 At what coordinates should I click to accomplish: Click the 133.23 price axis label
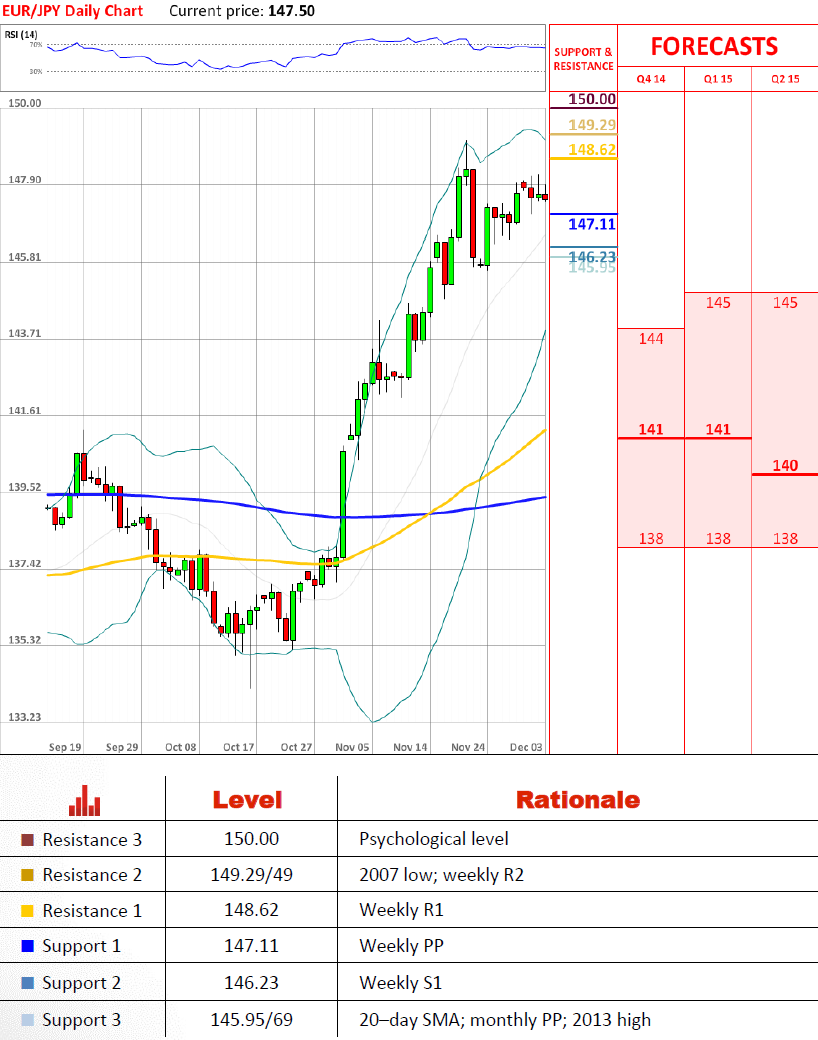coord(25,717)
